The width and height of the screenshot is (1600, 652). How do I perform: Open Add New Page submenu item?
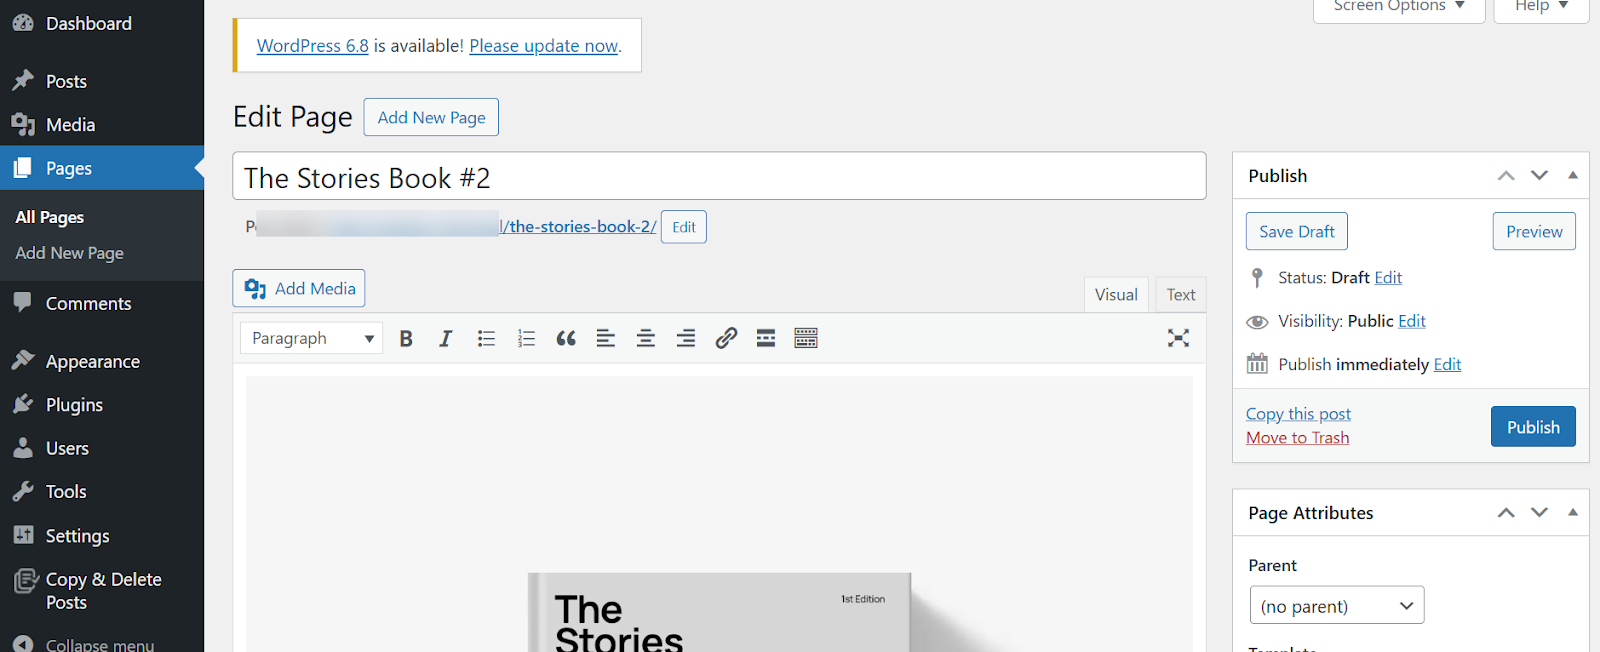point(70,253)
